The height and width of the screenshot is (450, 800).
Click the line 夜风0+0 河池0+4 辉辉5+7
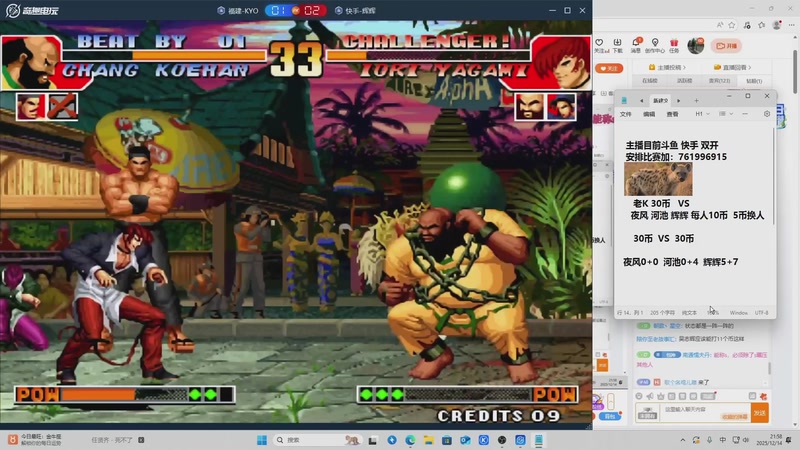click(x=680, y=262)
